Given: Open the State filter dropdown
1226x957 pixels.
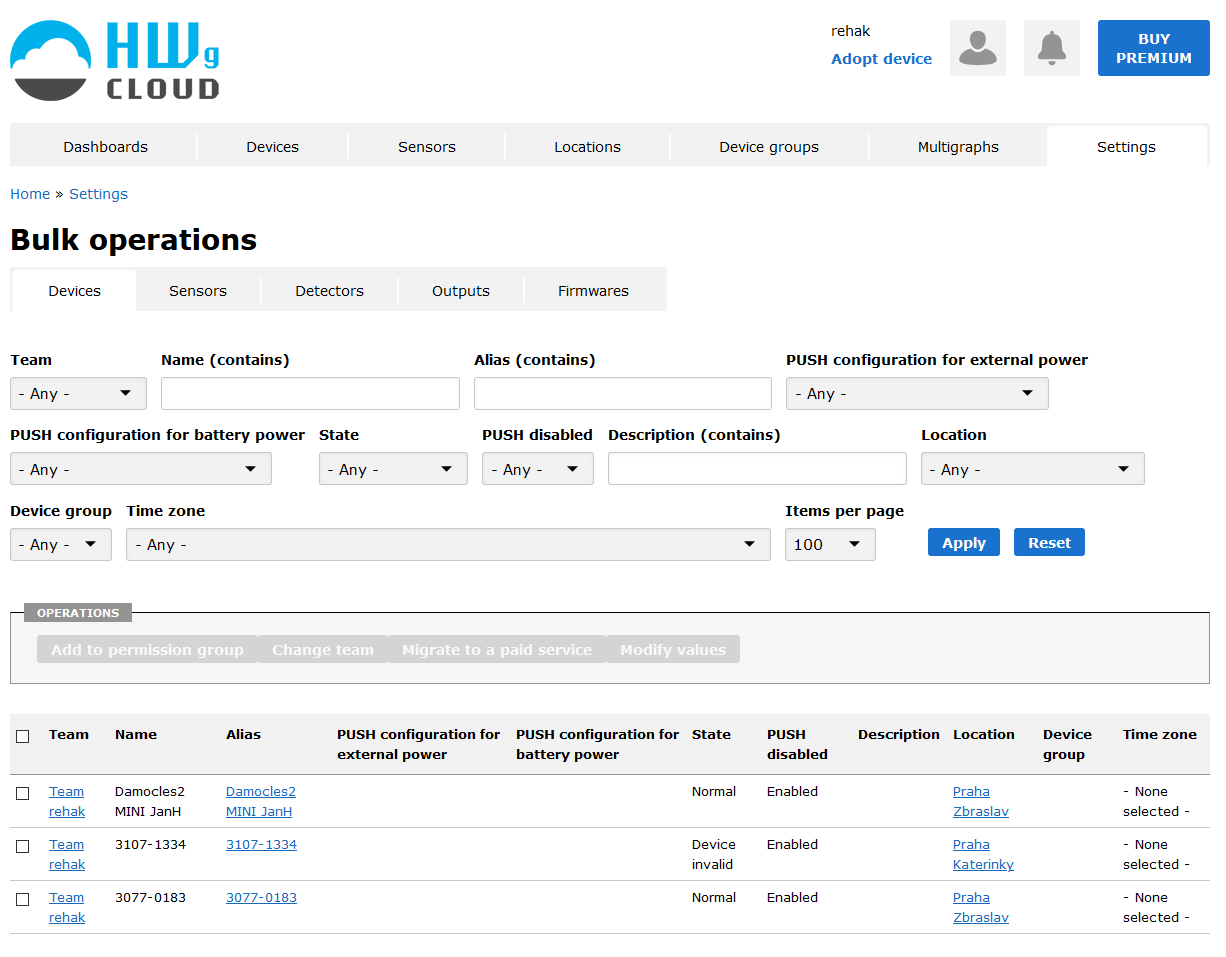Looking at the screenshot, I should (x=393, y=469).
